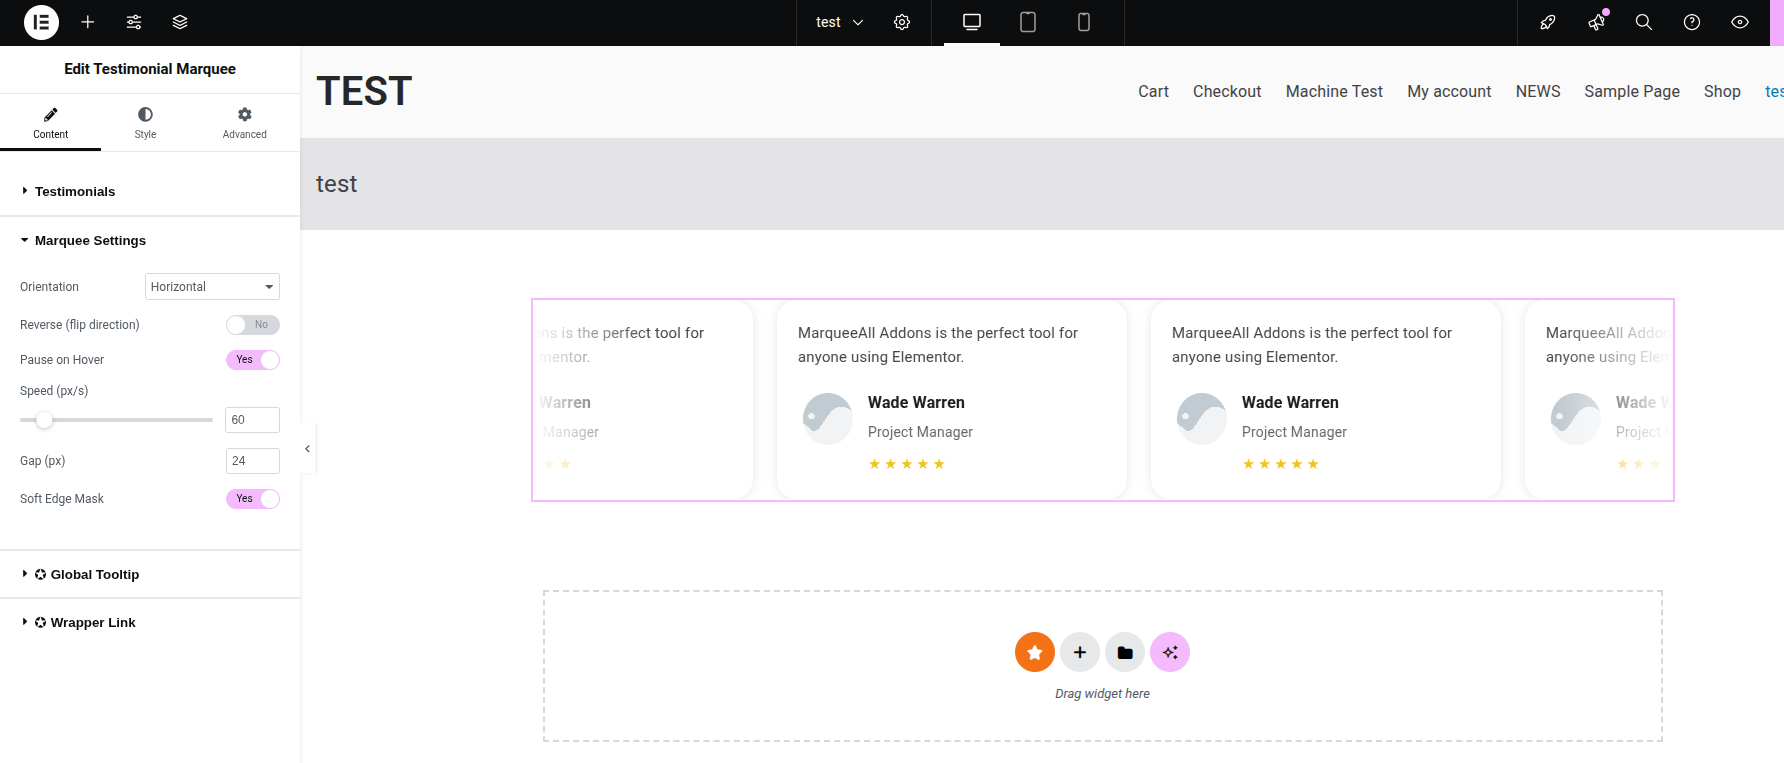Screen dimensions: 1784x763
Task: Open the Checkout navigation link
Action: [x=1226, y=91]
